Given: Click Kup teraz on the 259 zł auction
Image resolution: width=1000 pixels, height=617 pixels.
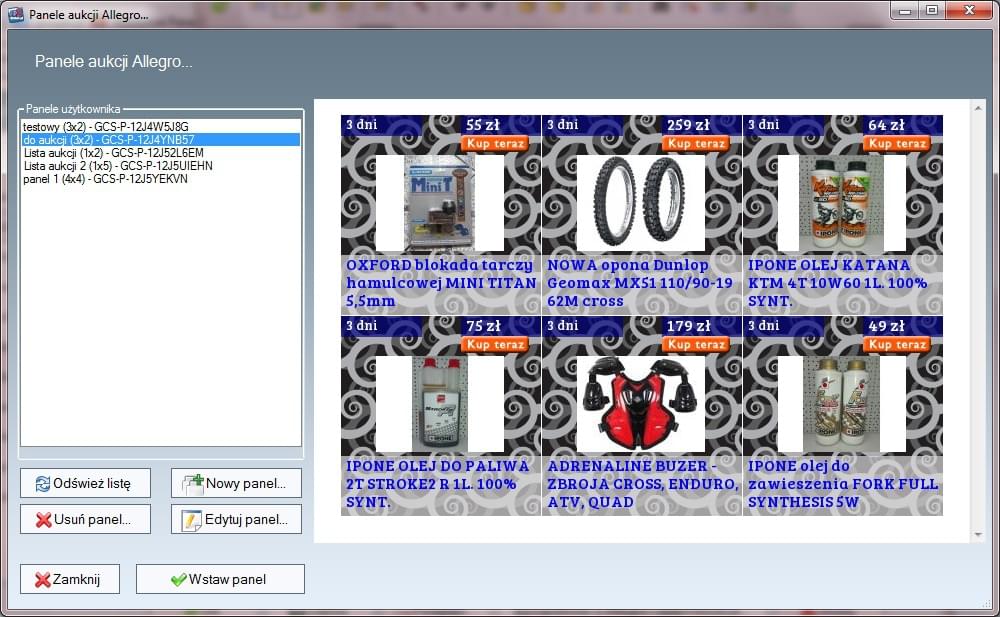Looking at the screenshot, I should point(696,144).
